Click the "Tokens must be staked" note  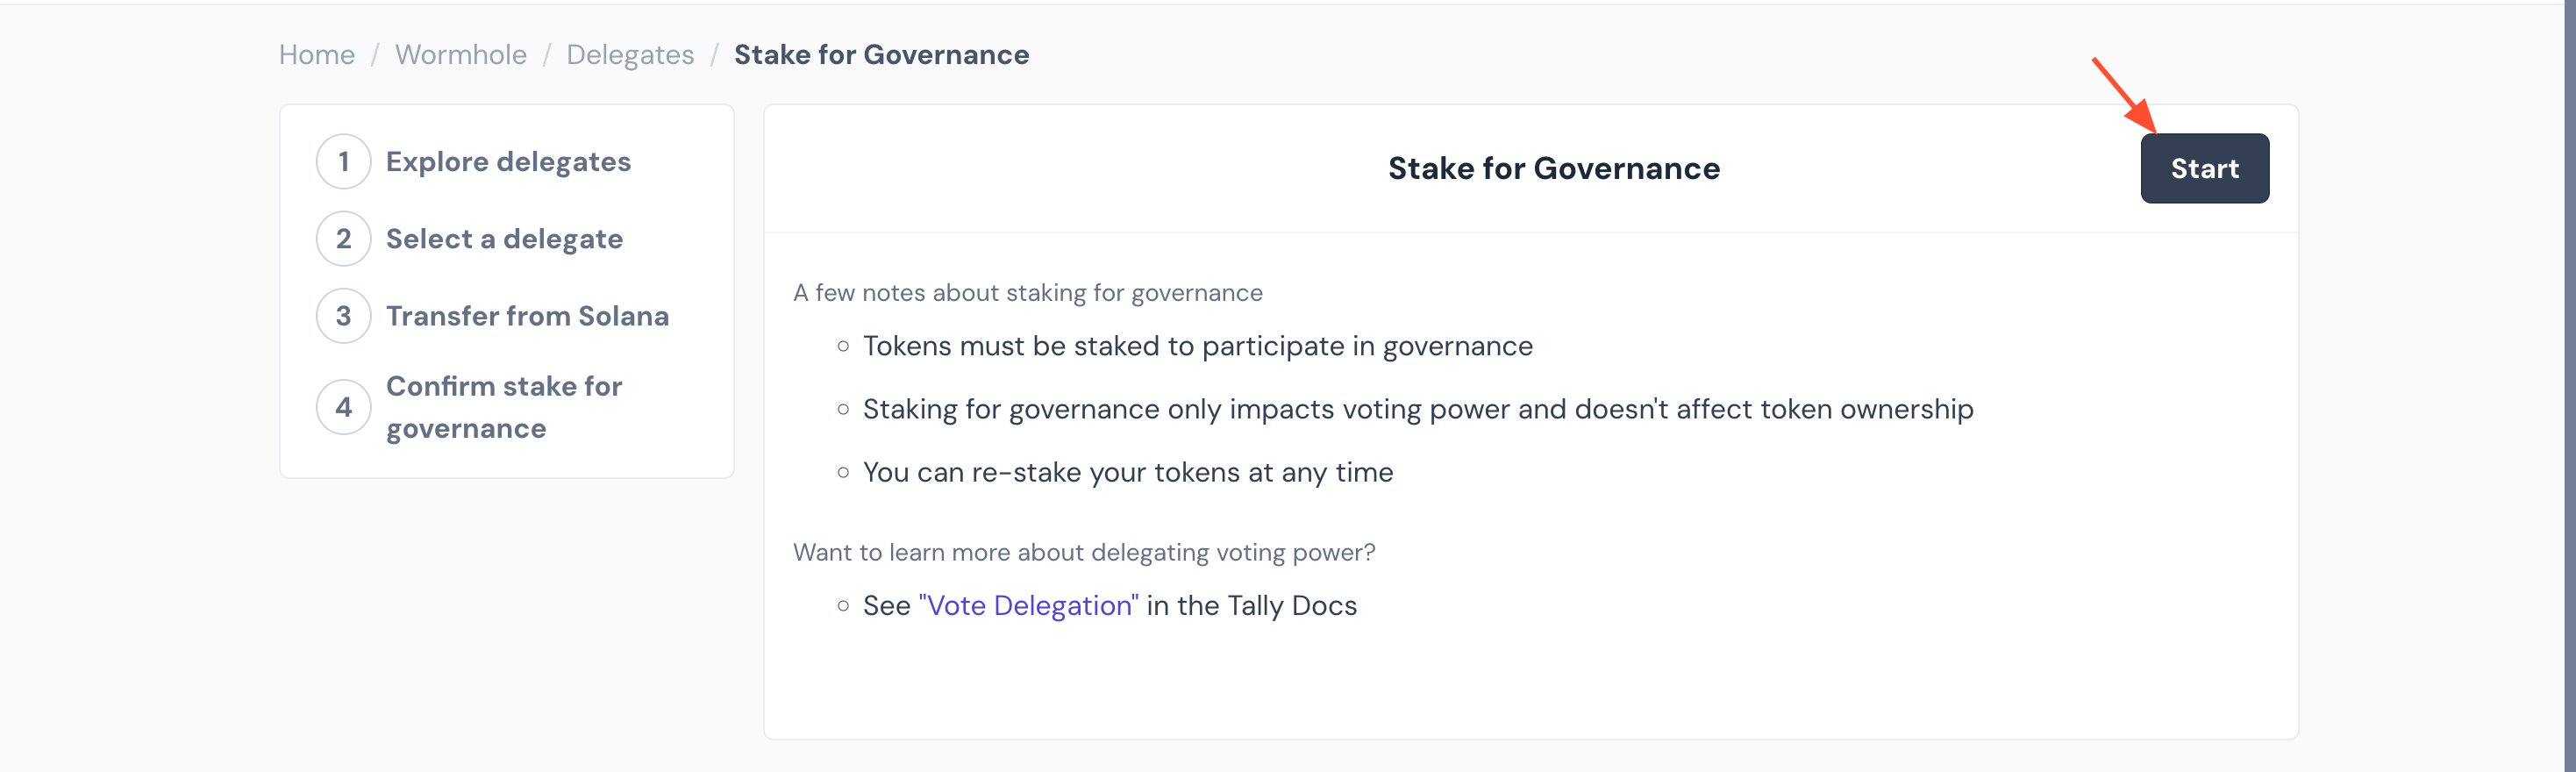pyautogui.click(x=1197, y=346)
